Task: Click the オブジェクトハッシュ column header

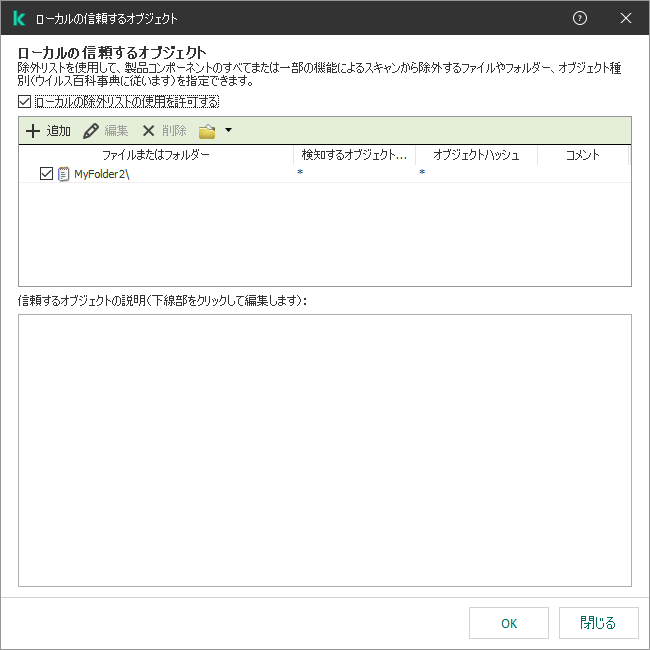Action: [476, 155]
